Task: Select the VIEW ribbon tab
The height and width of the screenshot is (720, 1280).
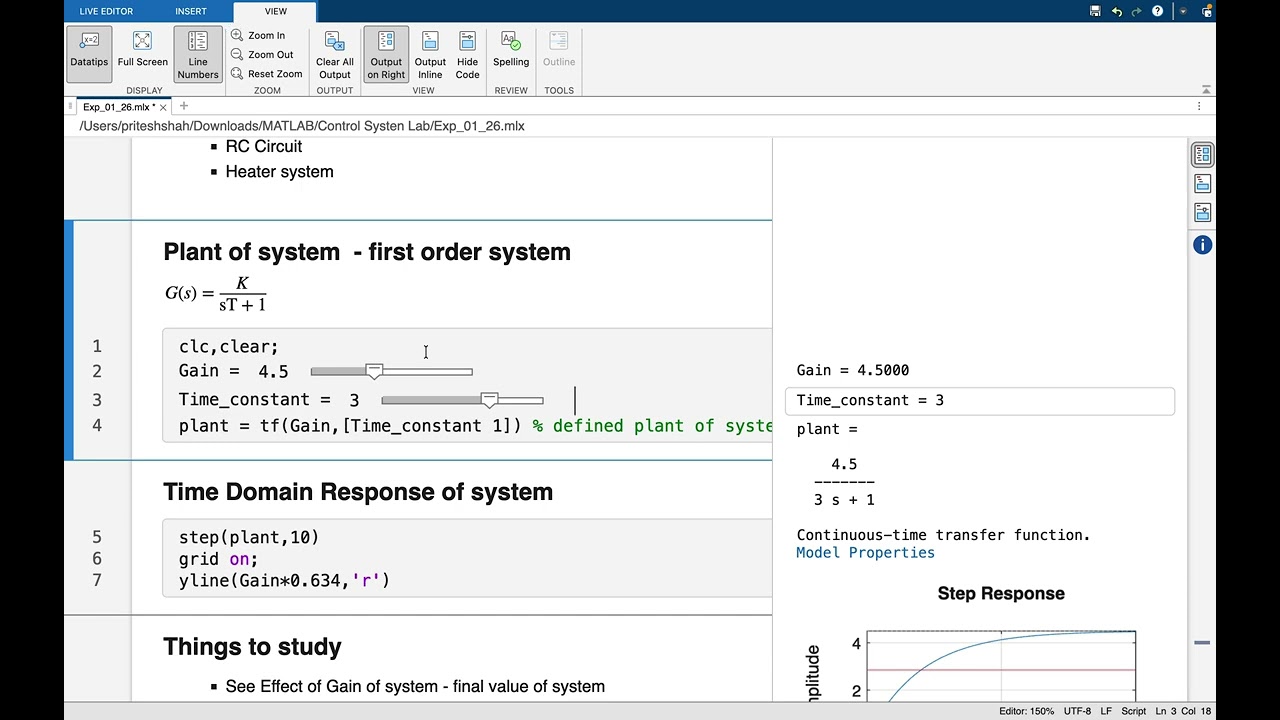Action: pos(276,11)
